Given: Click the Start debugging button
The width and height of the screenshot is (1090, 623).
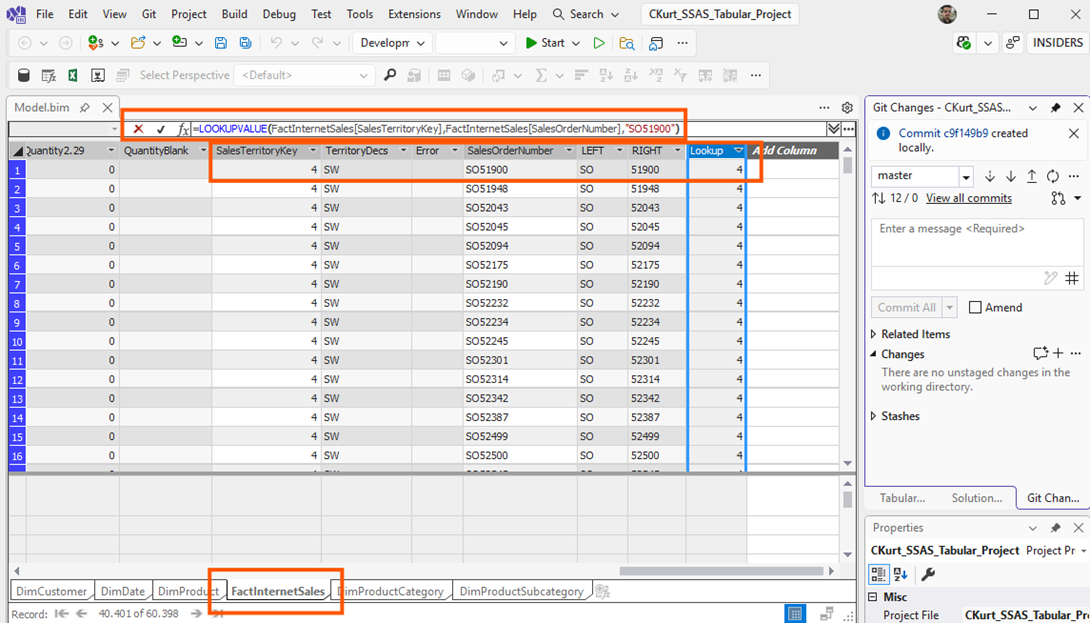Looking at the screenshot, I should [x=546, y=43].
